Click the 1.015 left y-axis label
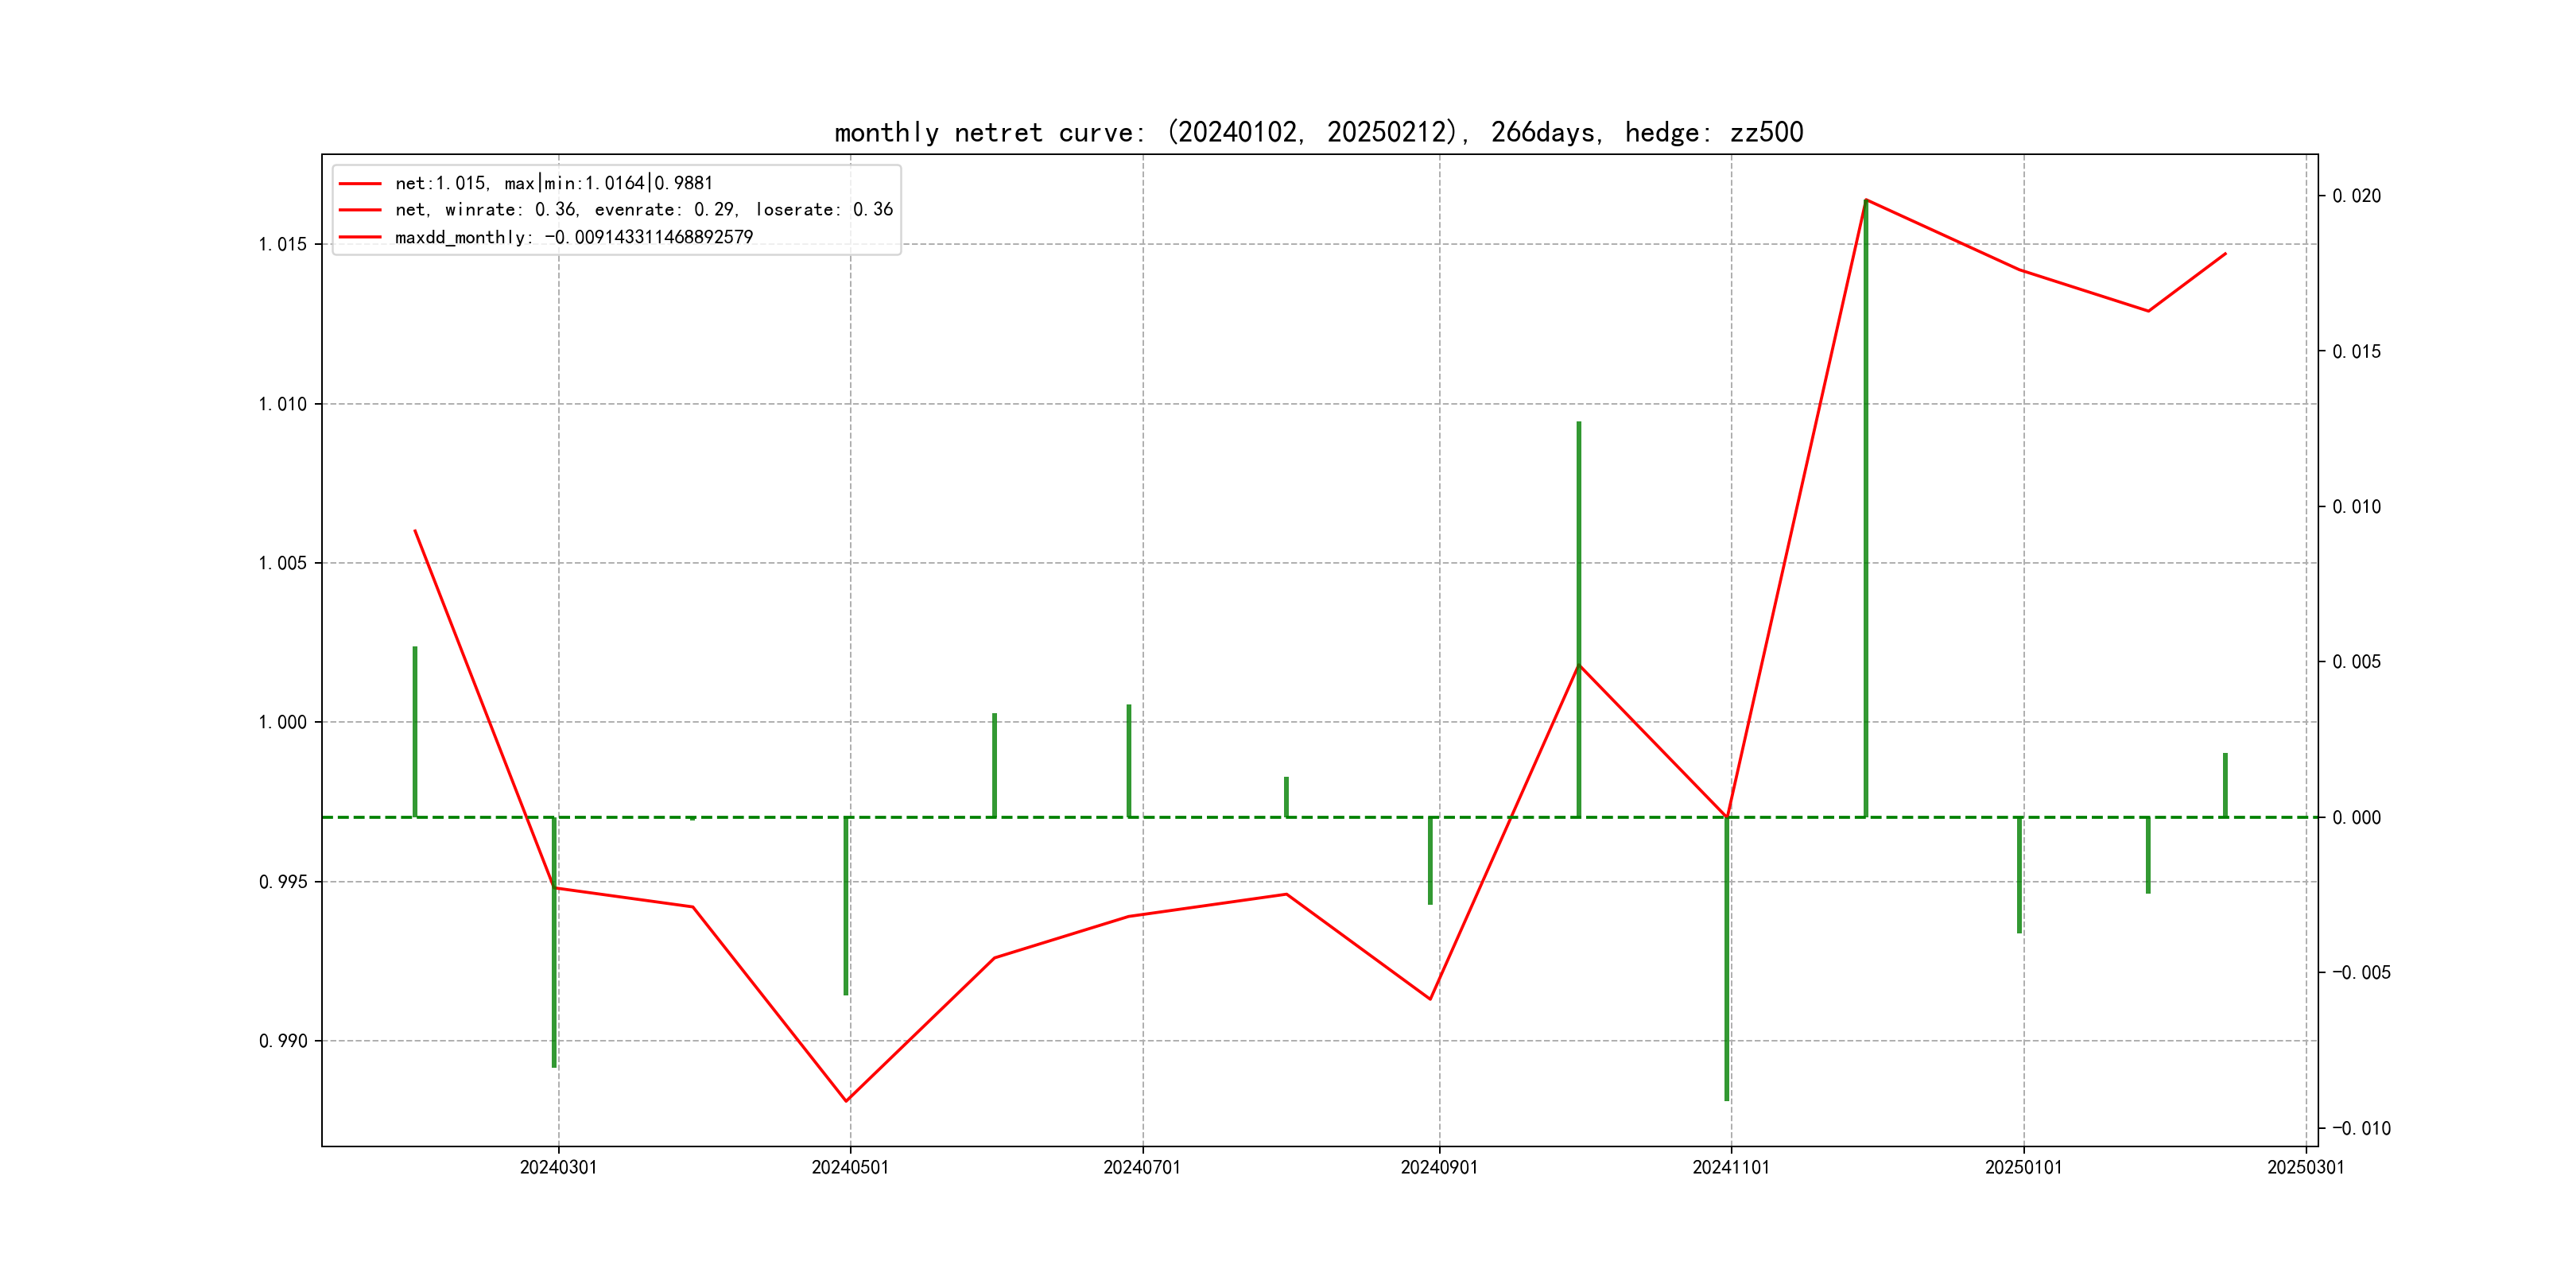 tap(283, 245)
